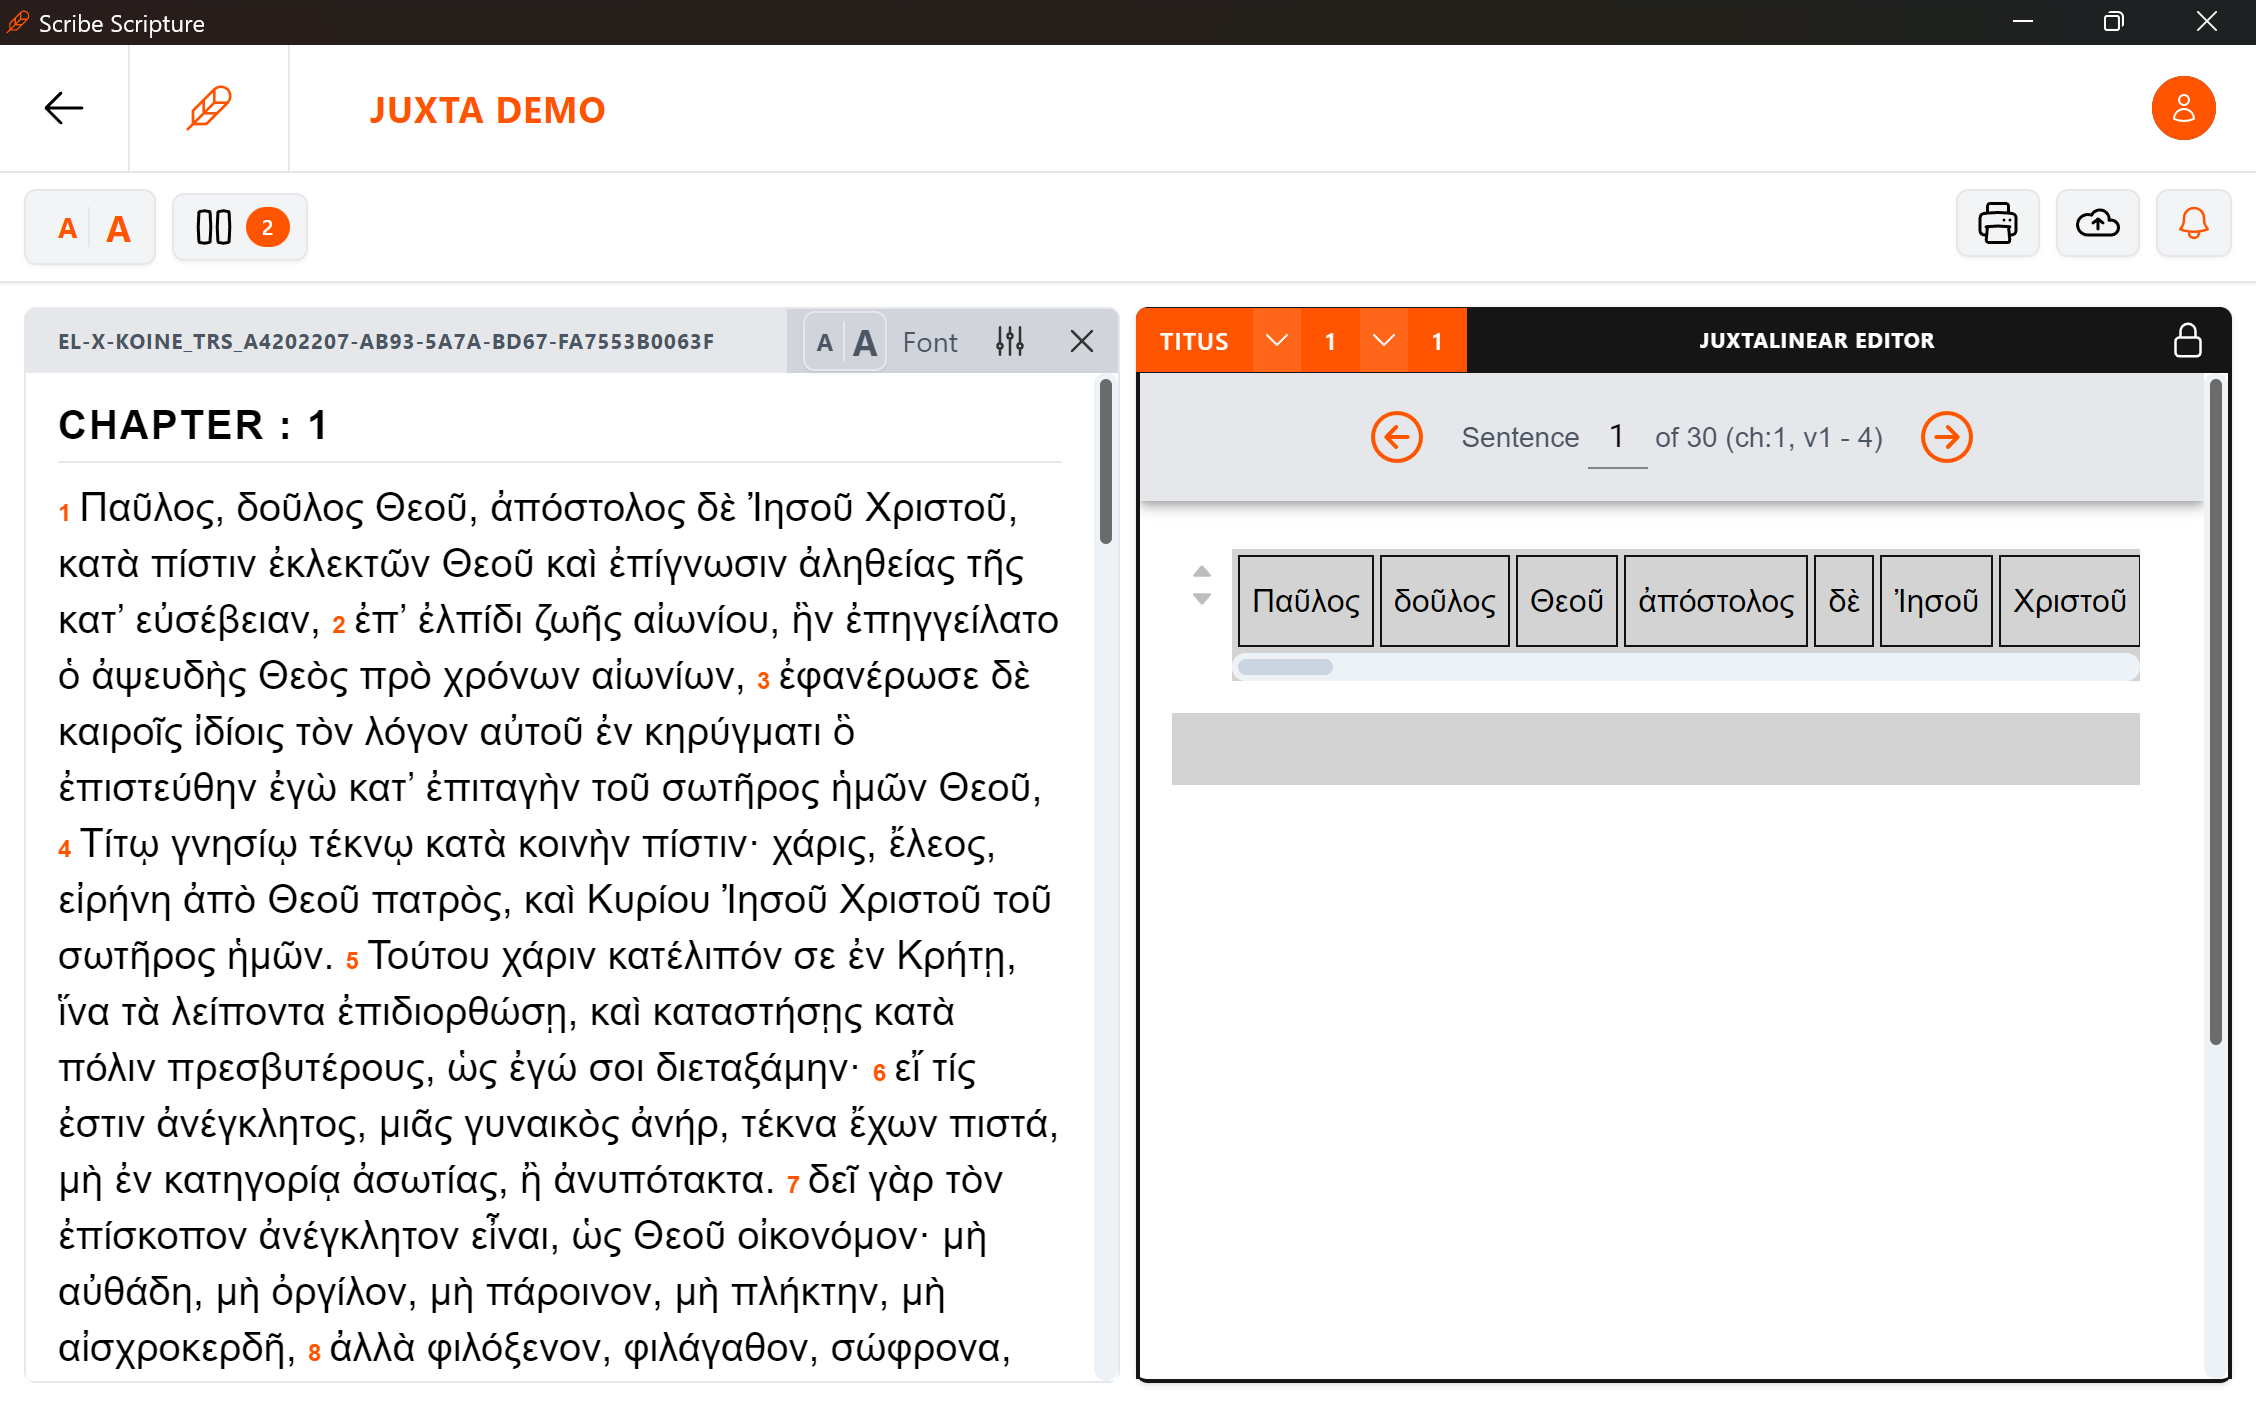Open reference panel settings sliders icon
This screenshot has width=2256, height=1408.
coord(1010,342)
